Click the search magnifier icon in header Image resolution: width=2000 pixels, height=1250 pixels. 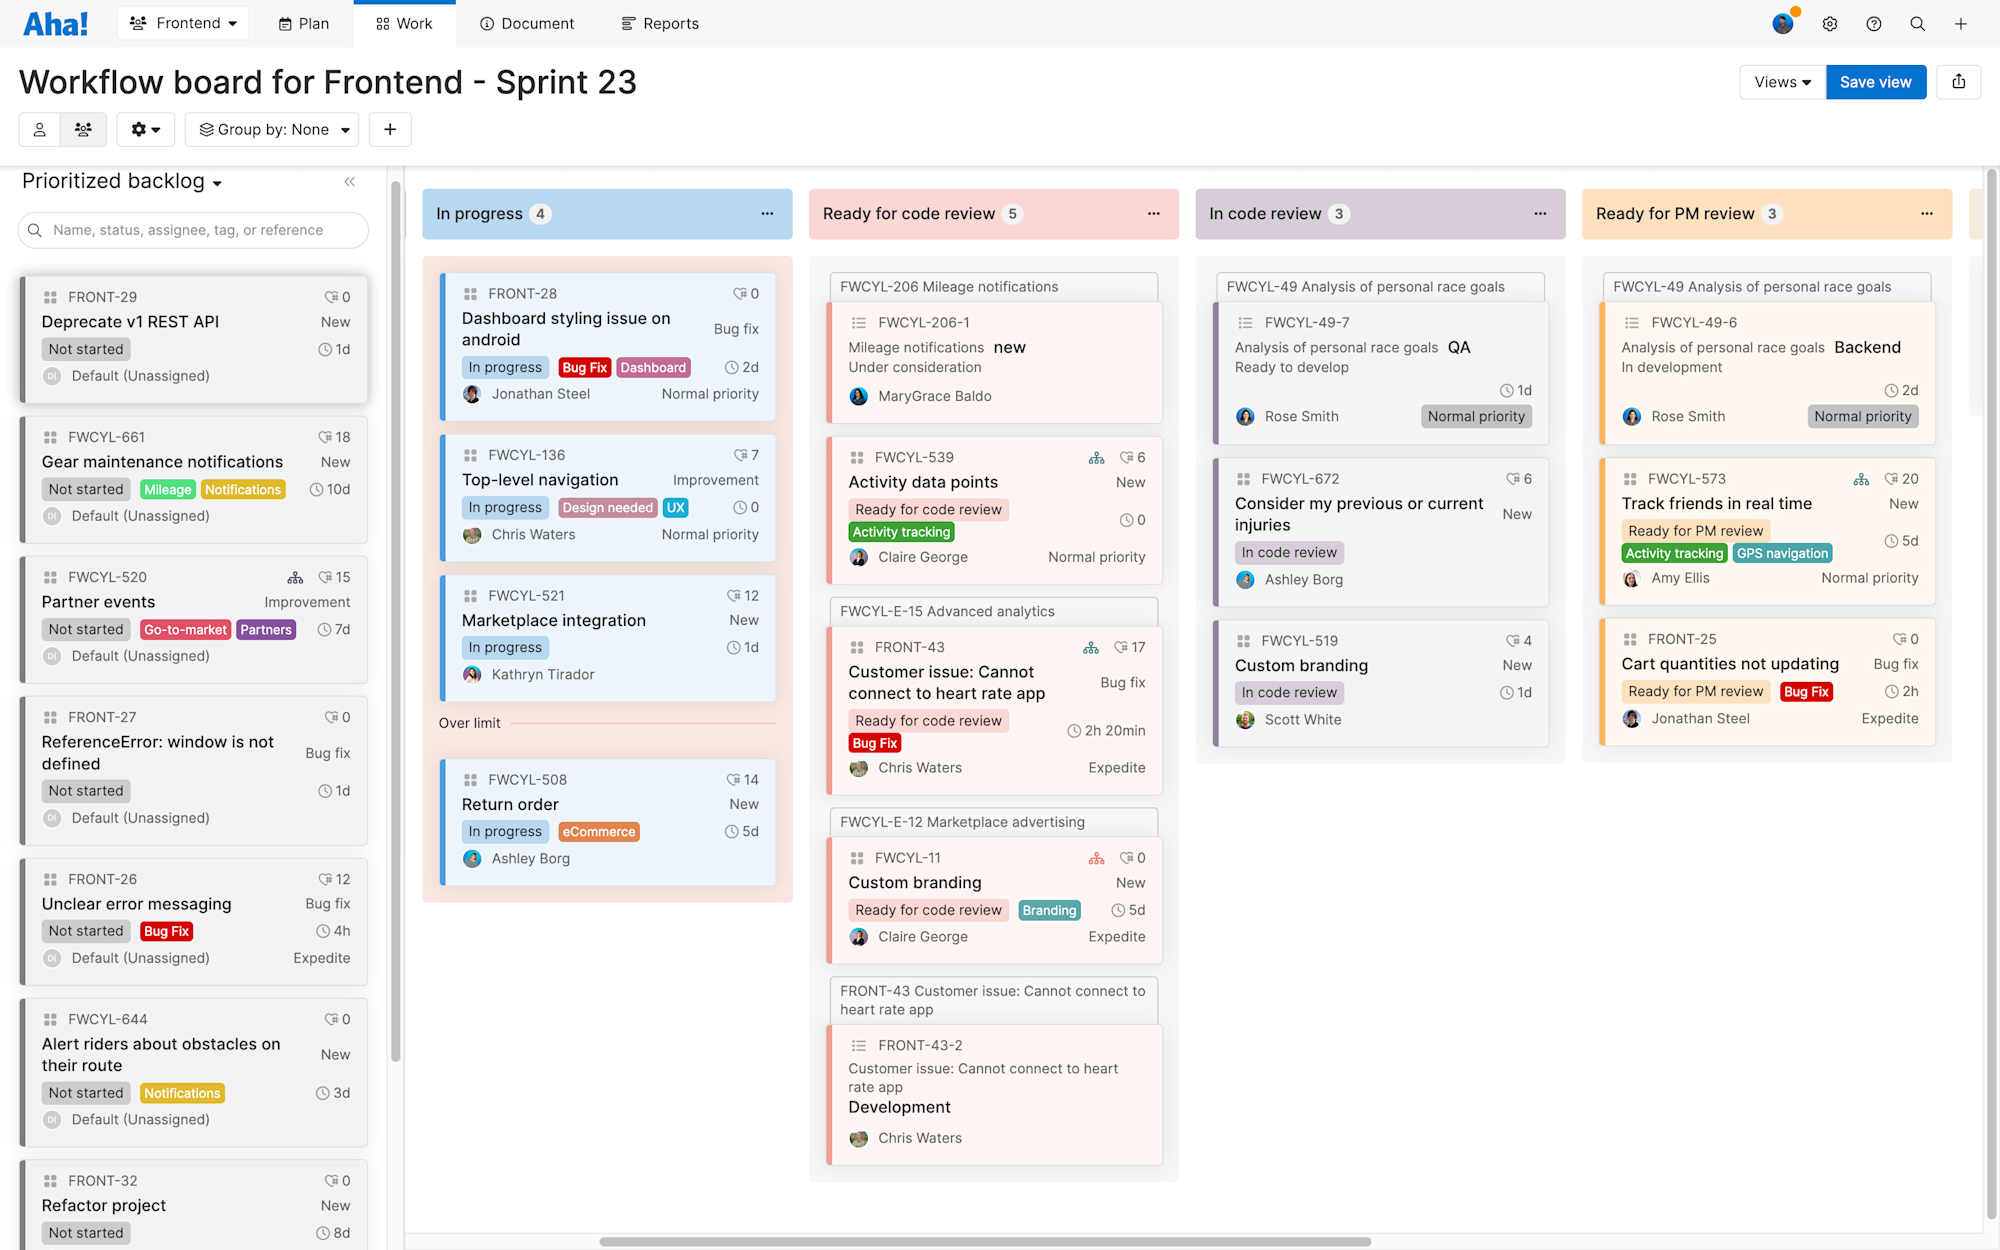[x=1917, y=24]
